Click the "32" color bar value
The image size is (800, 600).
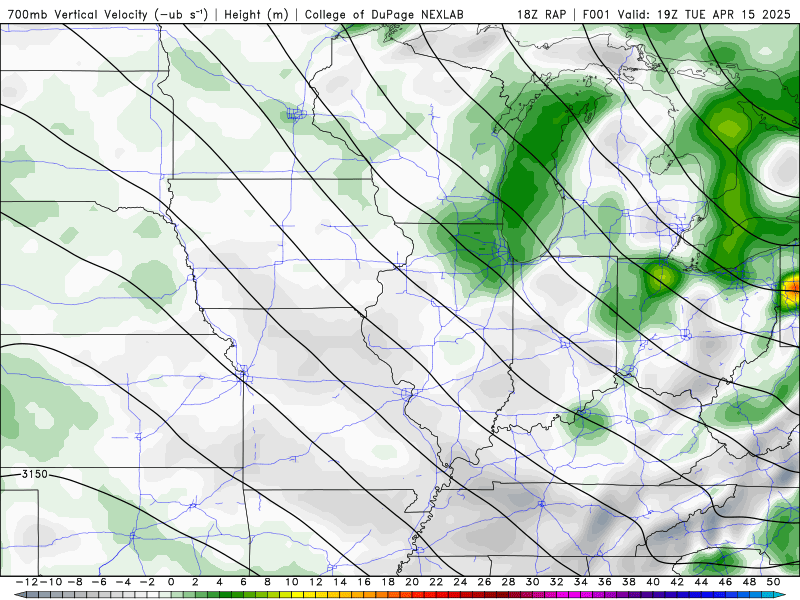tap(557, 582)
